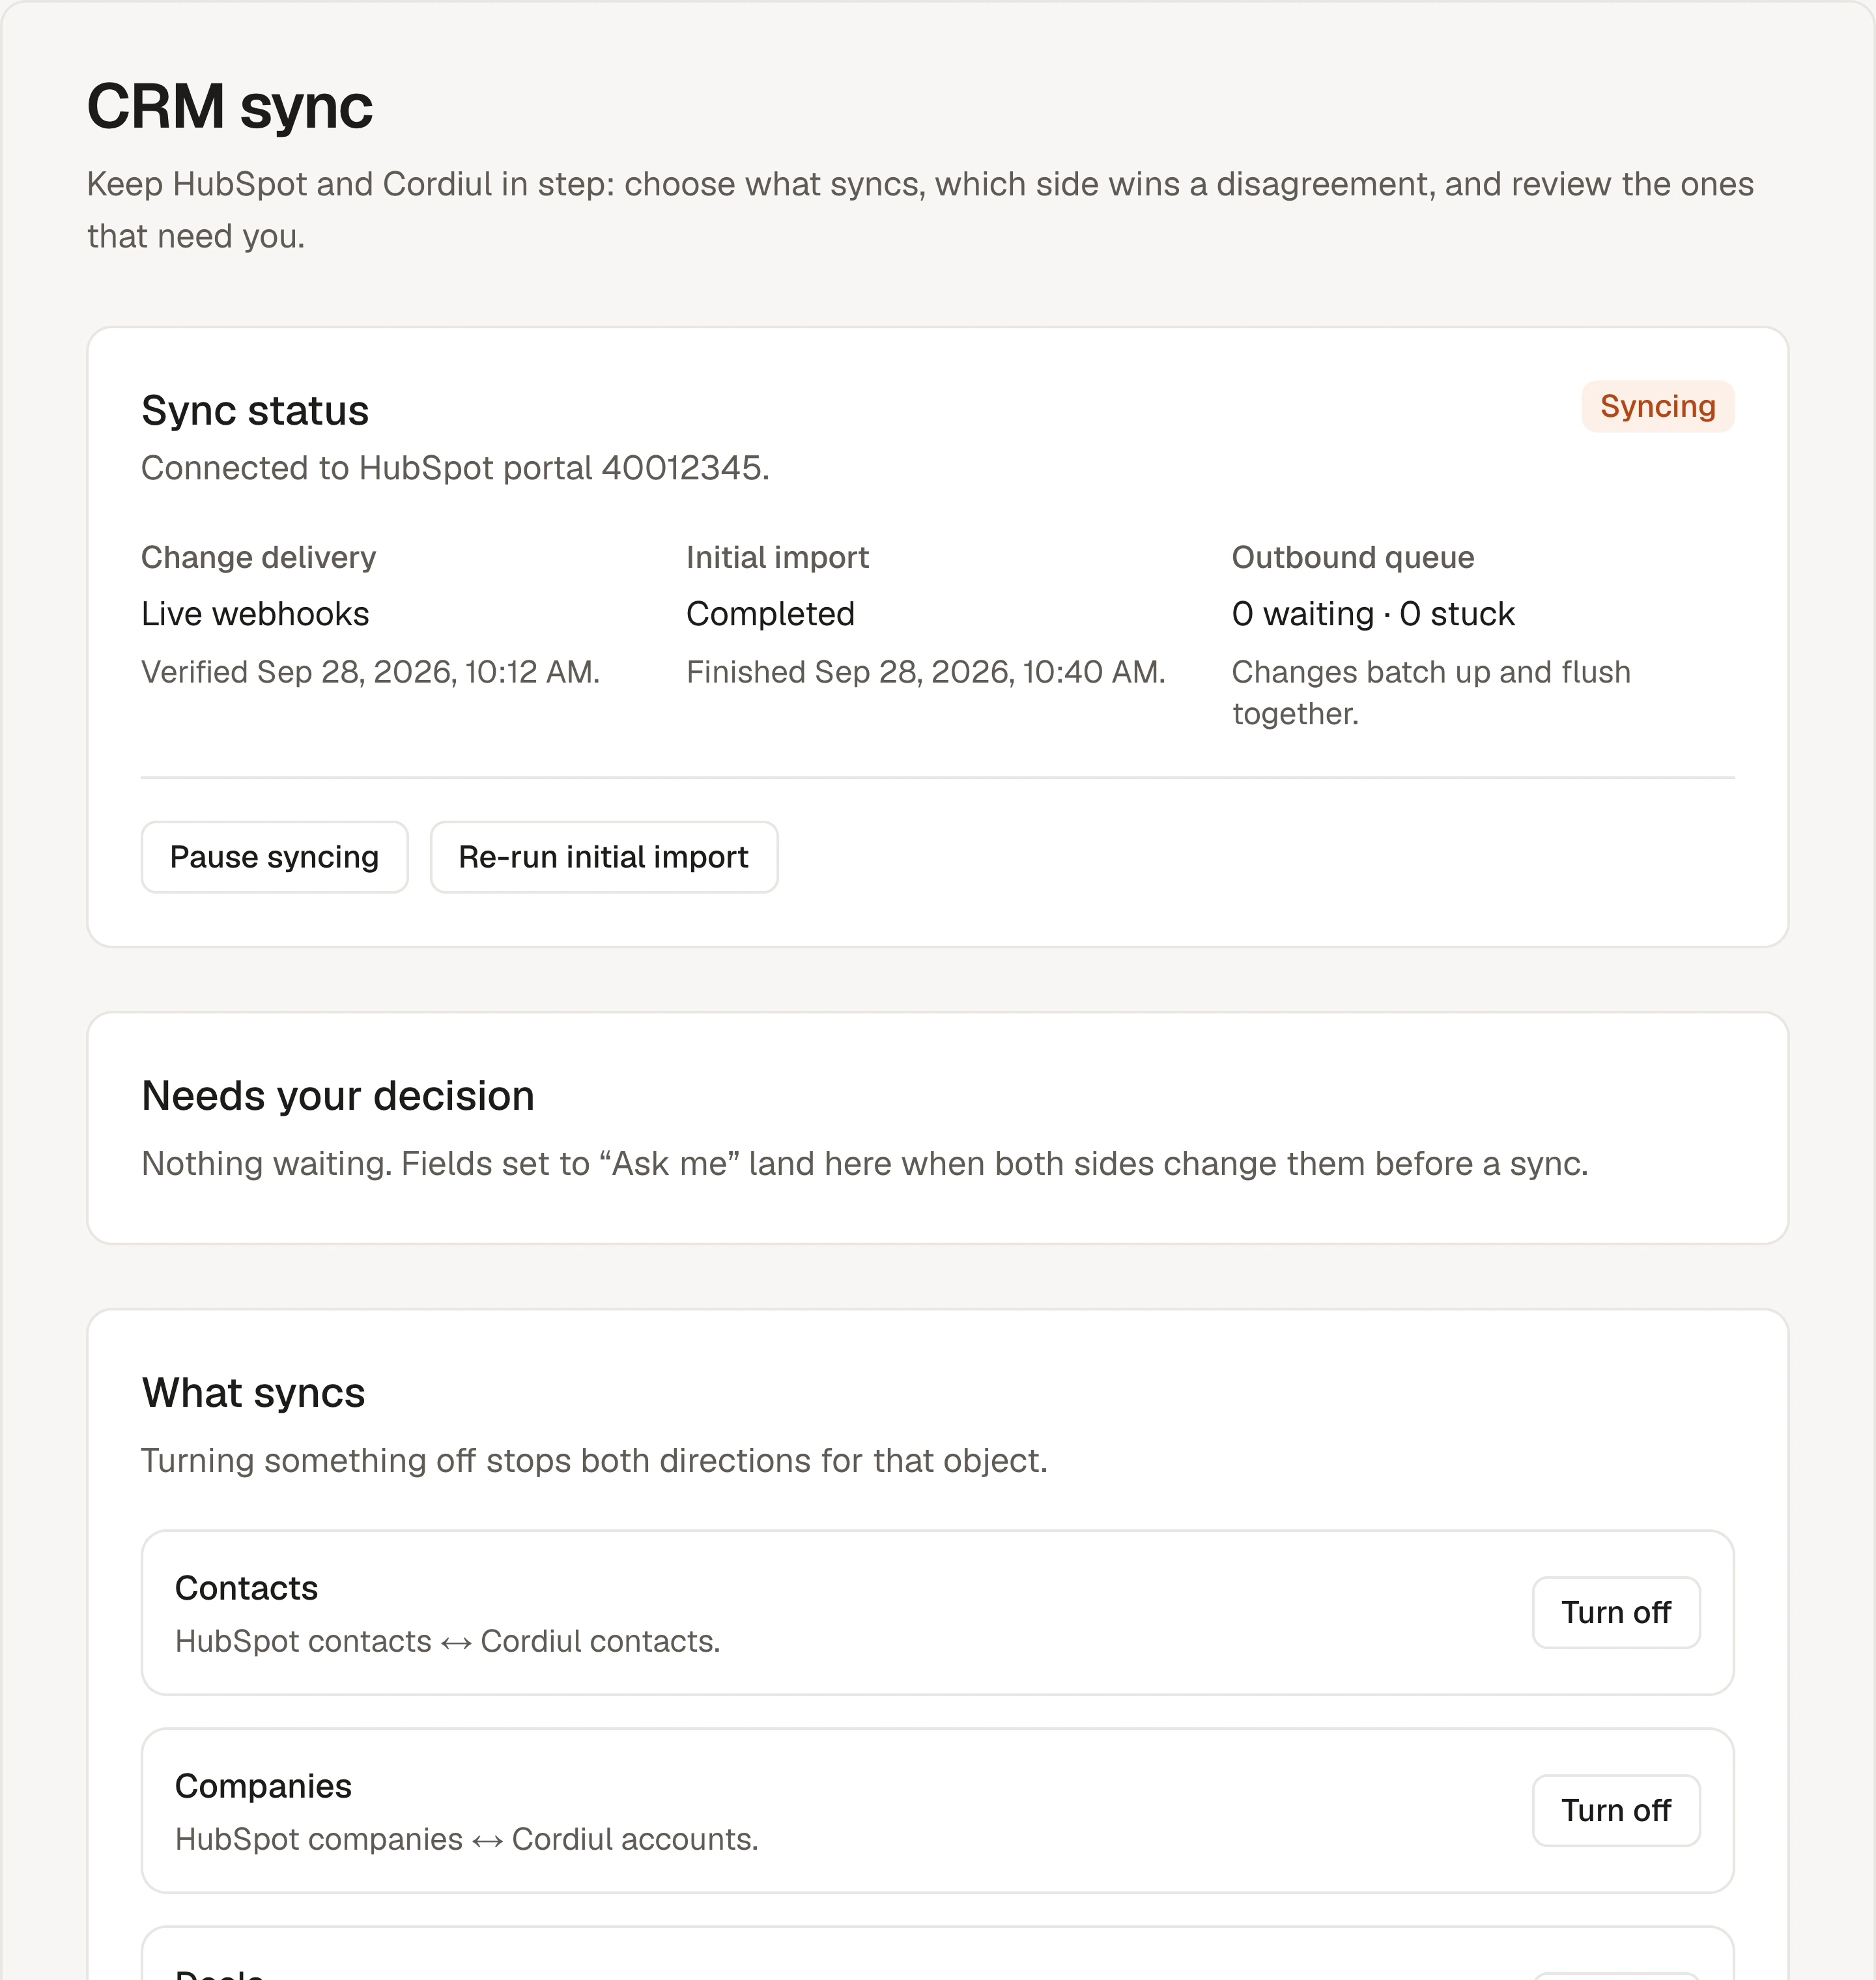Select the Verified Sep 28 timestamp
The width and height of the screenshot is (1876, 1980).
tap(370, 672)
